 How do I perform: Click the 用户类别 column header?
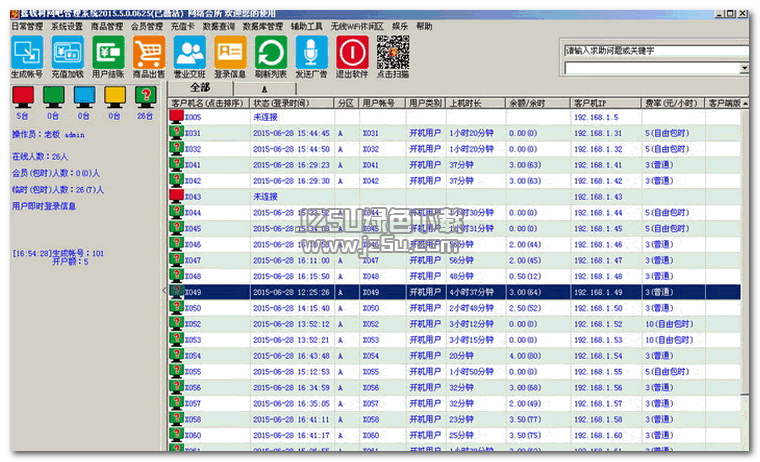tap(426, 103)
